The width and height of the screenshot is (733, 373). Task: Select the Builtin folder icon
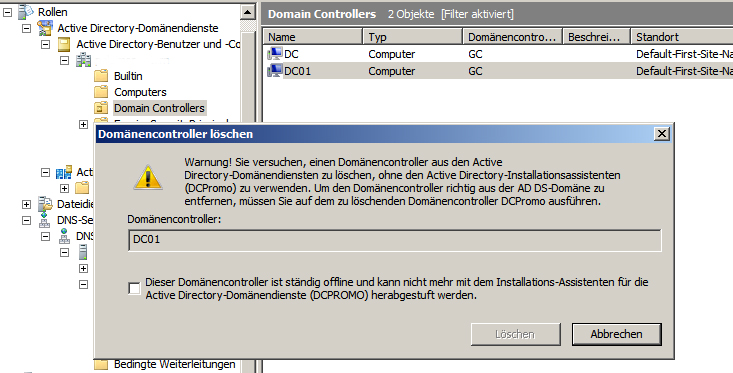[101, 76]
